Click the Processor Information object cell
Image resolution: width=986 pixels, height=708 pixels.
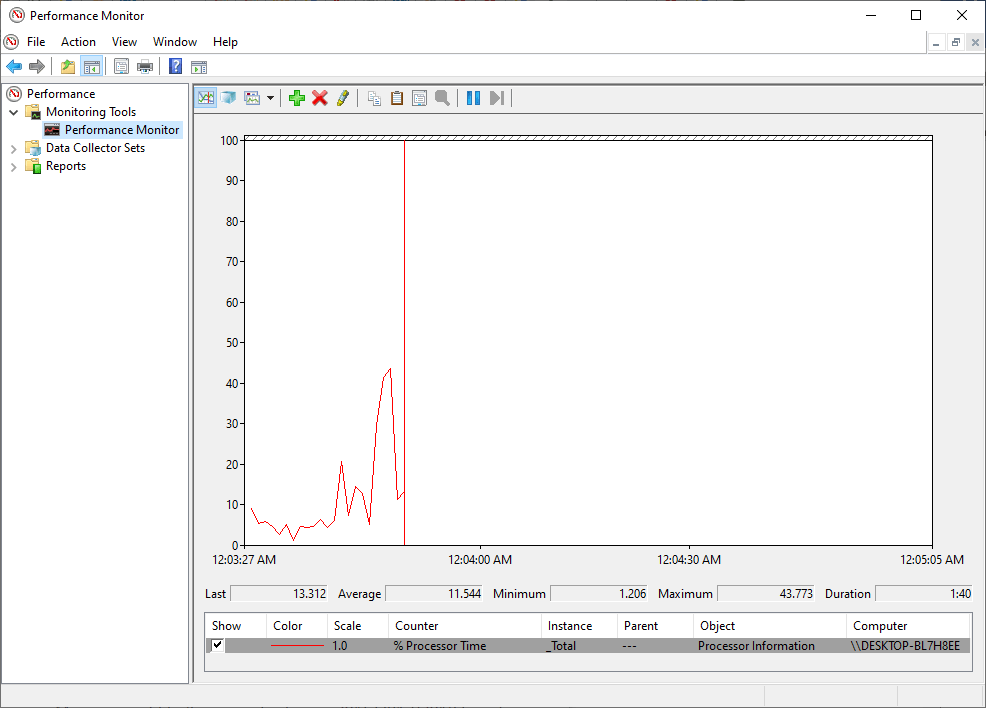pos(756,646)
